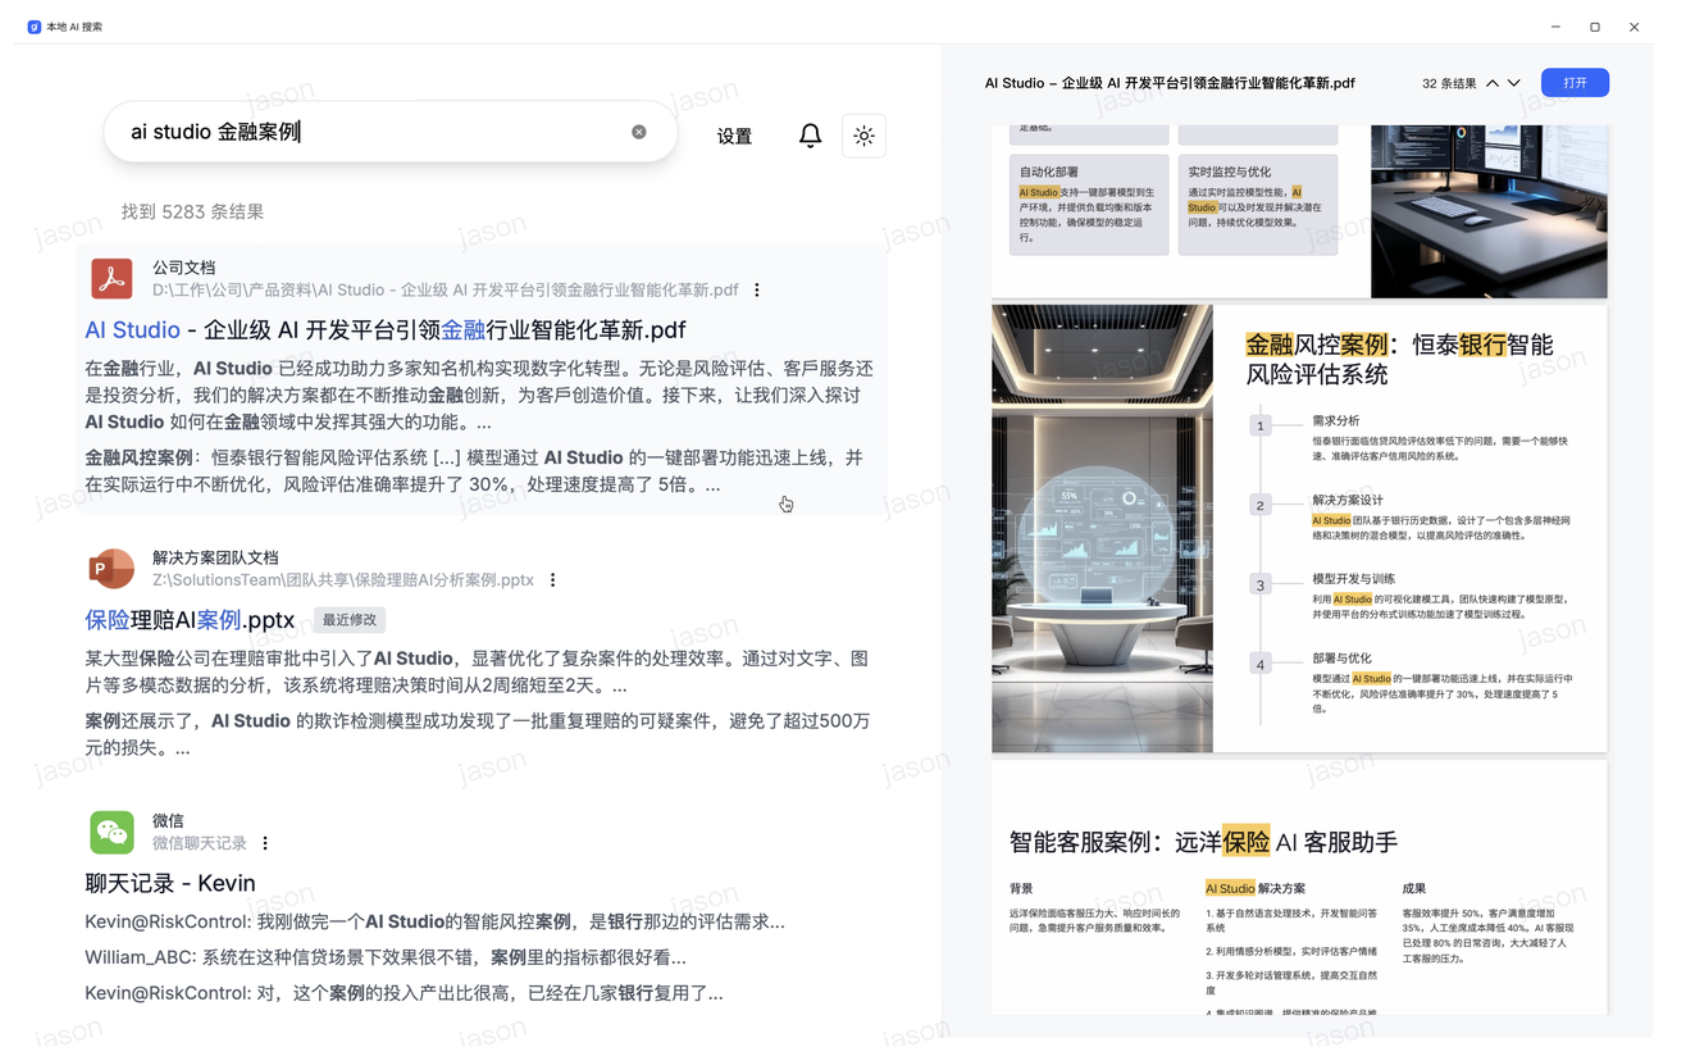The height and width of the screenshot is (1046, 1682).
Task: Click the app logo in title bar
Action: 34,27
